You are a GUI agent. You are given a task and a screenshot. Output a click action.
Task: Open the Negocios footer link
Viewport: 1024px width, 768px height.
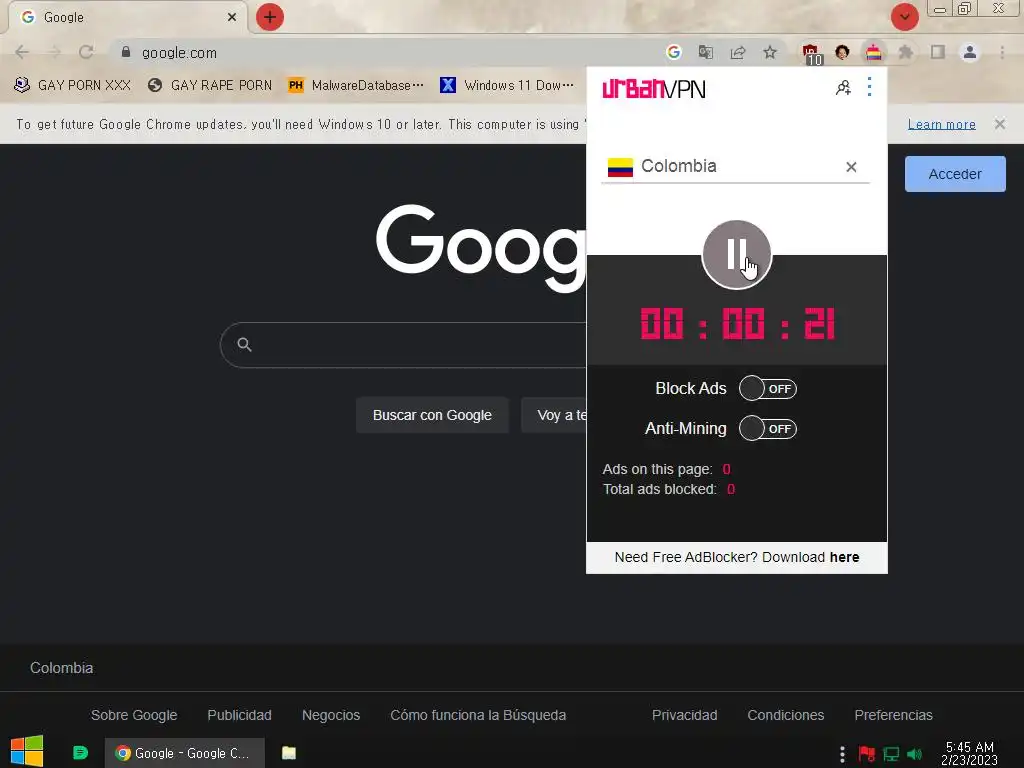point(330,715)
